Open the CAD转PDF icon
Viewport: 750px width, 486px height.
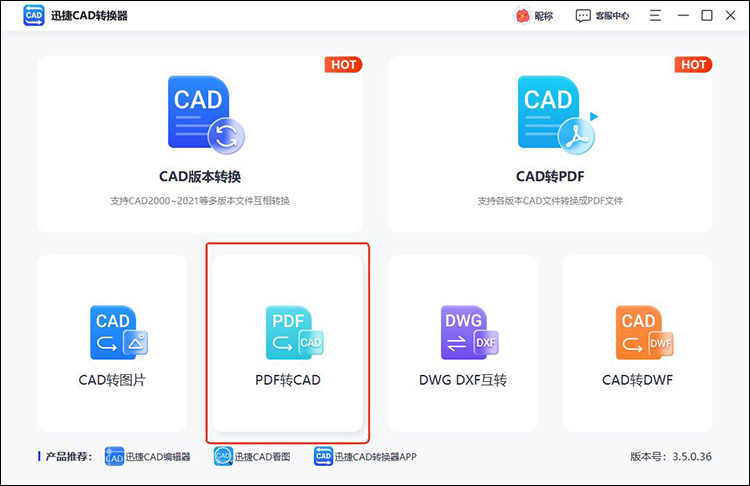[x=557, y=115]
